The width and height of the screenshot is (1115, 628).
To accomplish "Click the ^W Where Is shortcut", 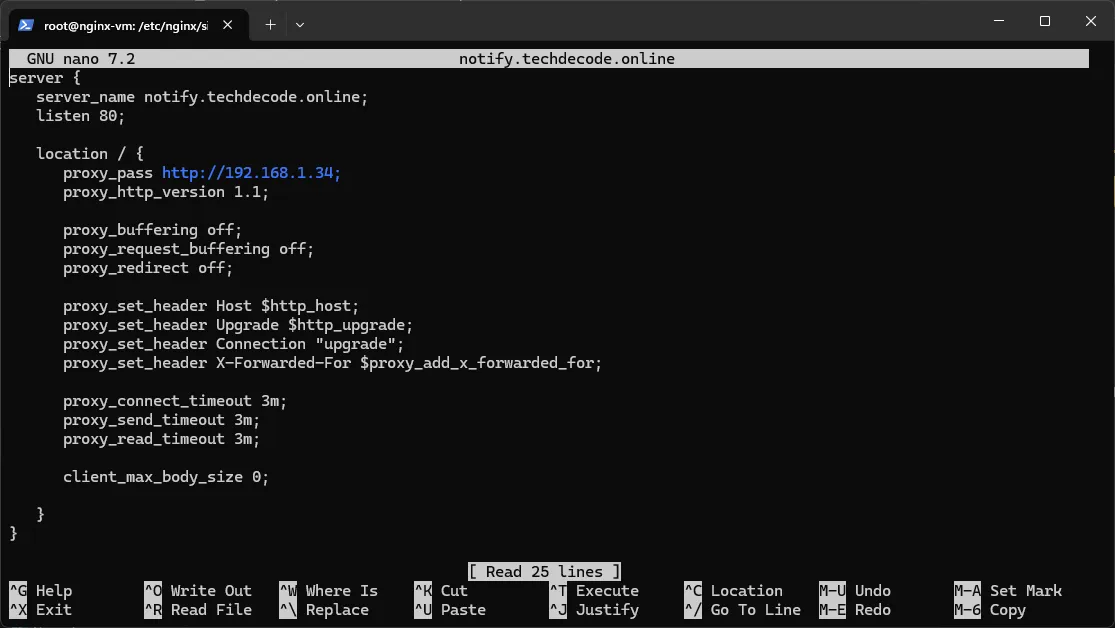I will tap(329, 591).
